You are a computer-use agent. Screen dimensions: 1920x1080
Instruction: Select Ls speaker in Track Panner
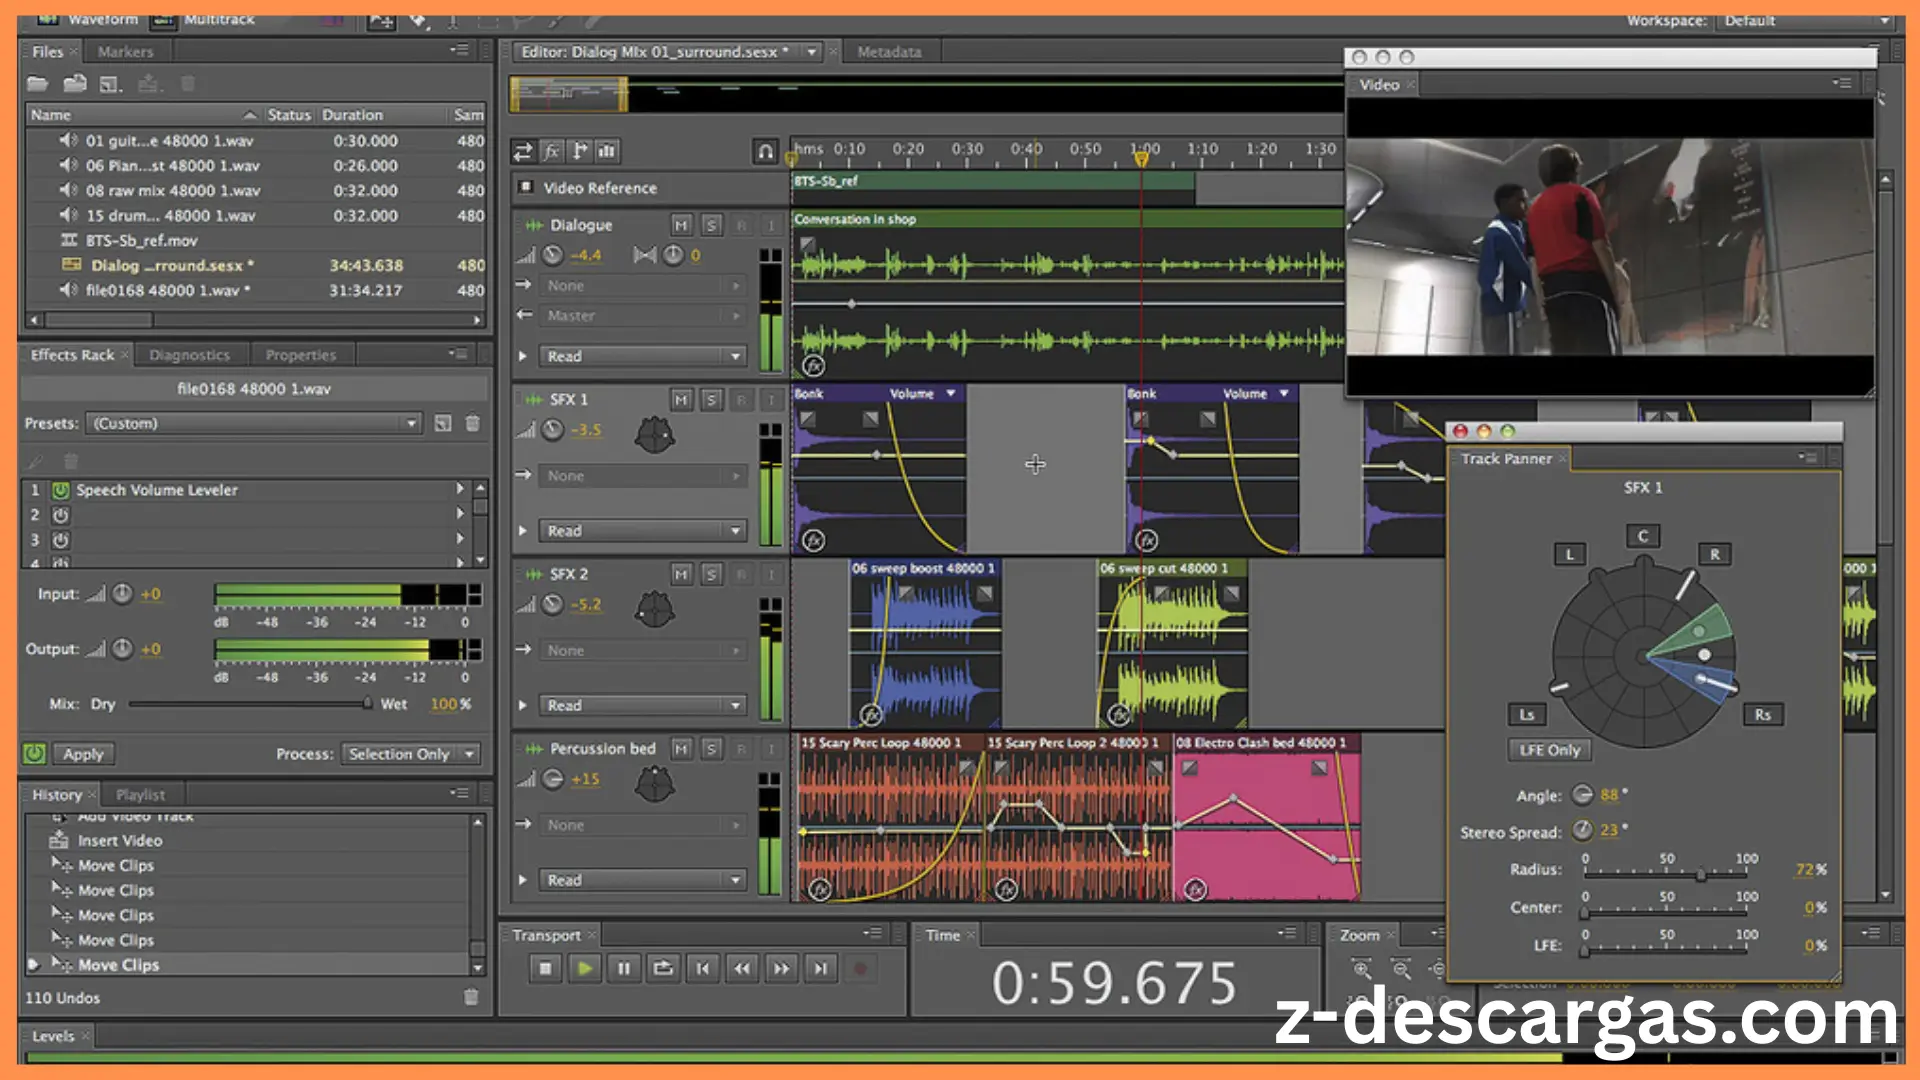tap(1527, 714)
